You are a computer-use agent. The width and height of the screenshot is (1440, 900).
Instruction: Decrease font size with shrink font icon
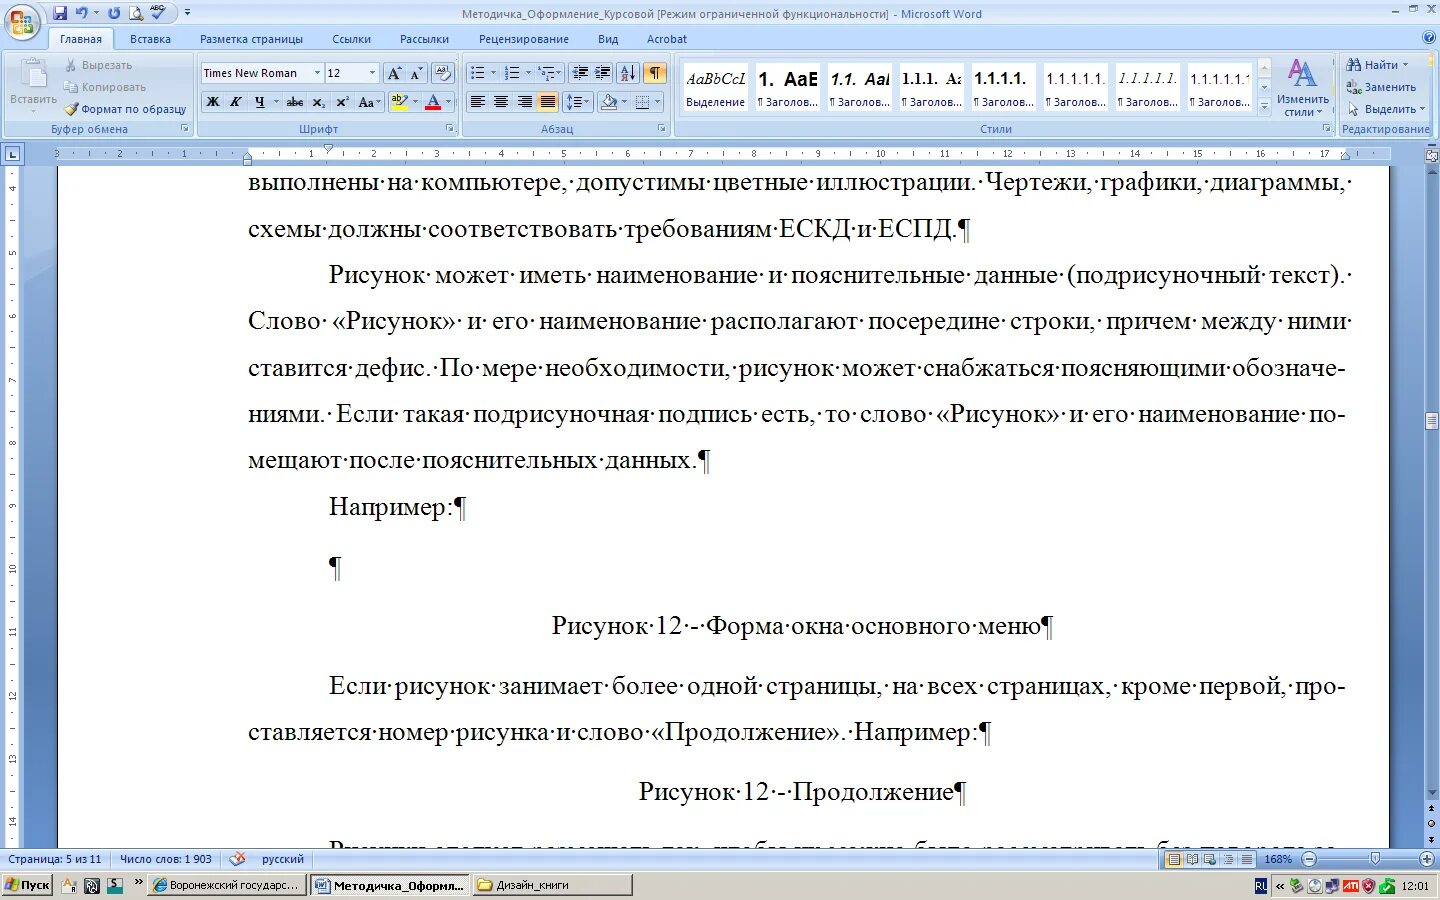pyautogui.click(x=416, y=73)
